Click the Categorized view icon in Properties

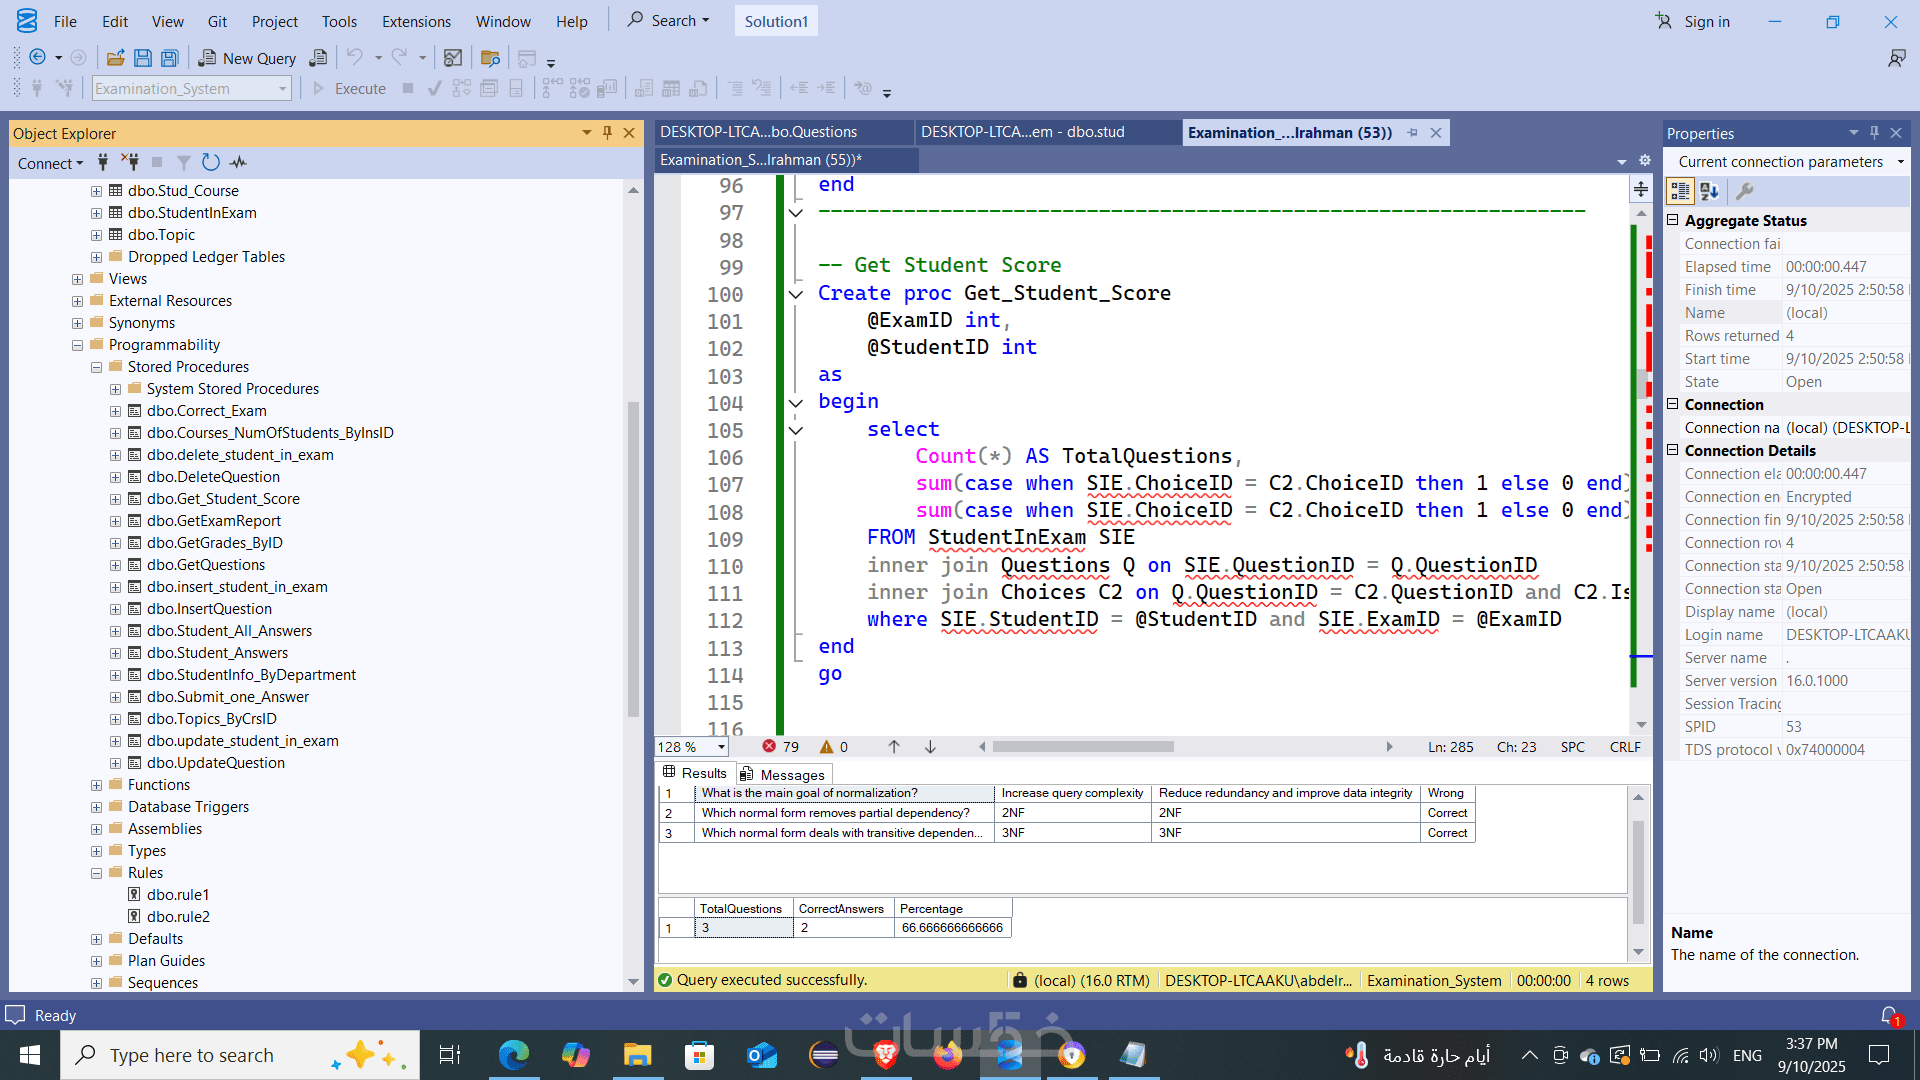tap(1680, 191)
